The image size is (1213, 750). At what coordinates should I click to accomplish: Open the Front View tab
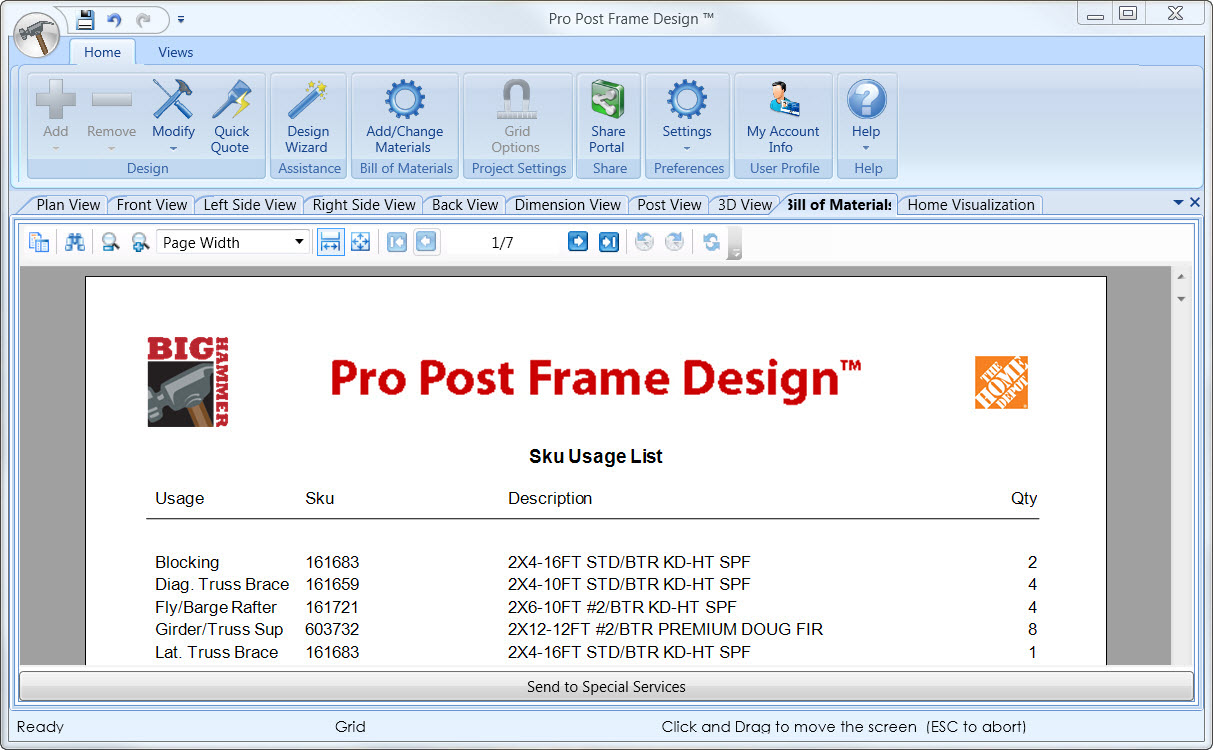point(152,205)
